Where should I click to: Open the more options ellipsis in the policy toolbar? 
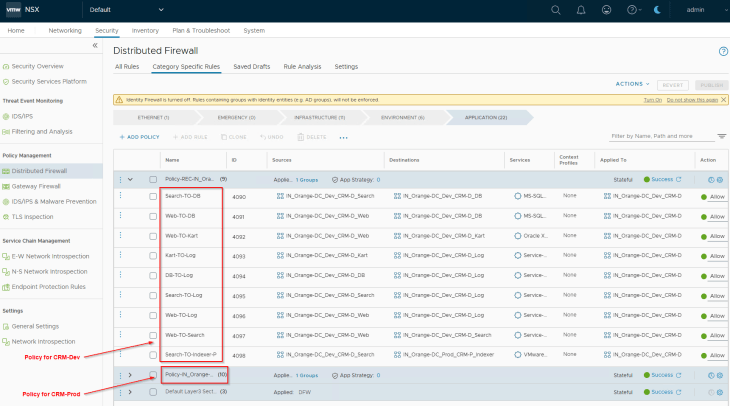(x=343, y=137)
